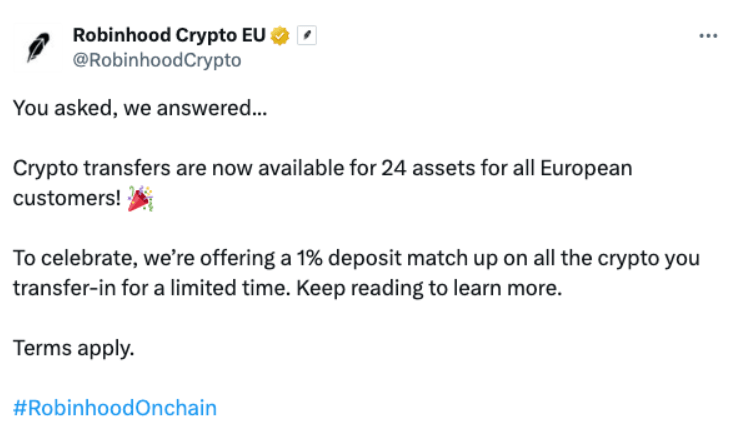
Task: Click the "You asked, we answered..." line
Action: click(140, 108)
